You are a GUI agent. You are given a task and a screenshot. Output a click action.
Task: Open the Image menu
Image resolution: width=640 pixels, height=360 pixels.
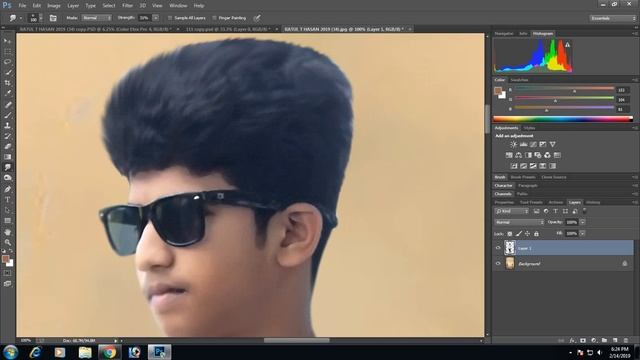click(x=53, y=6)
